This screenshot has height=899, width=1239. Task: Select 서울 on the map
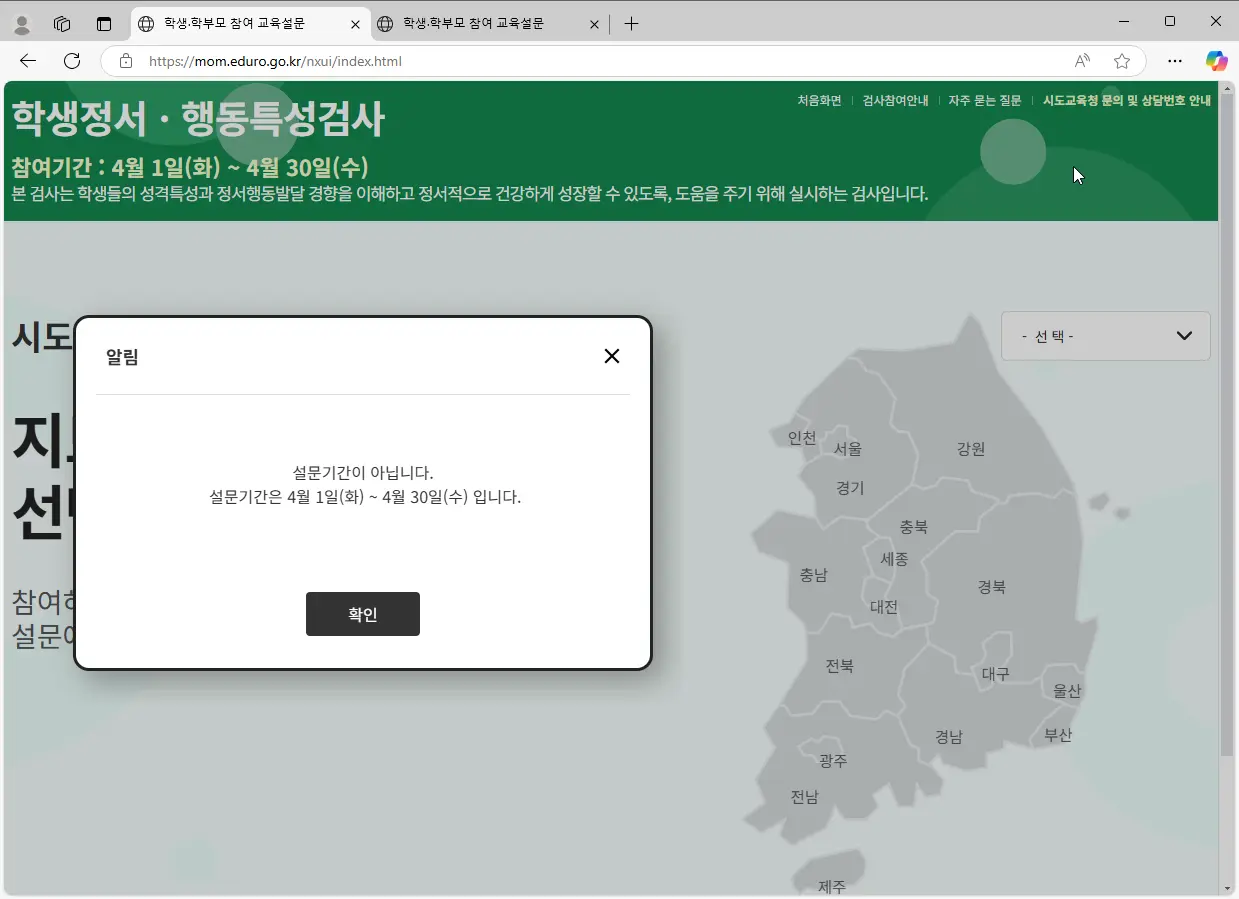pyautogui.click(x=848, y=448)
